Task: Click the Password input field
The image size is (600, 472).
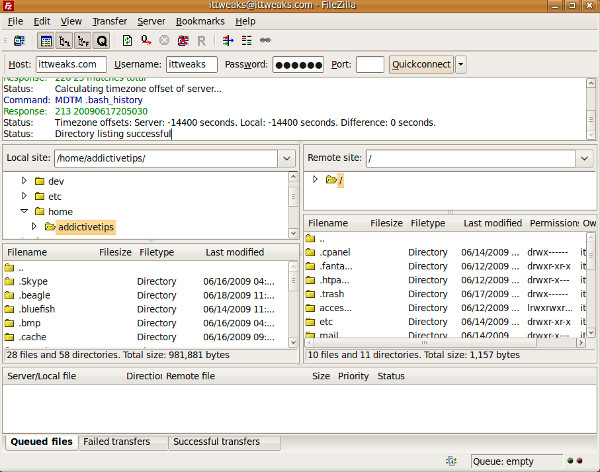Action: 298,64
